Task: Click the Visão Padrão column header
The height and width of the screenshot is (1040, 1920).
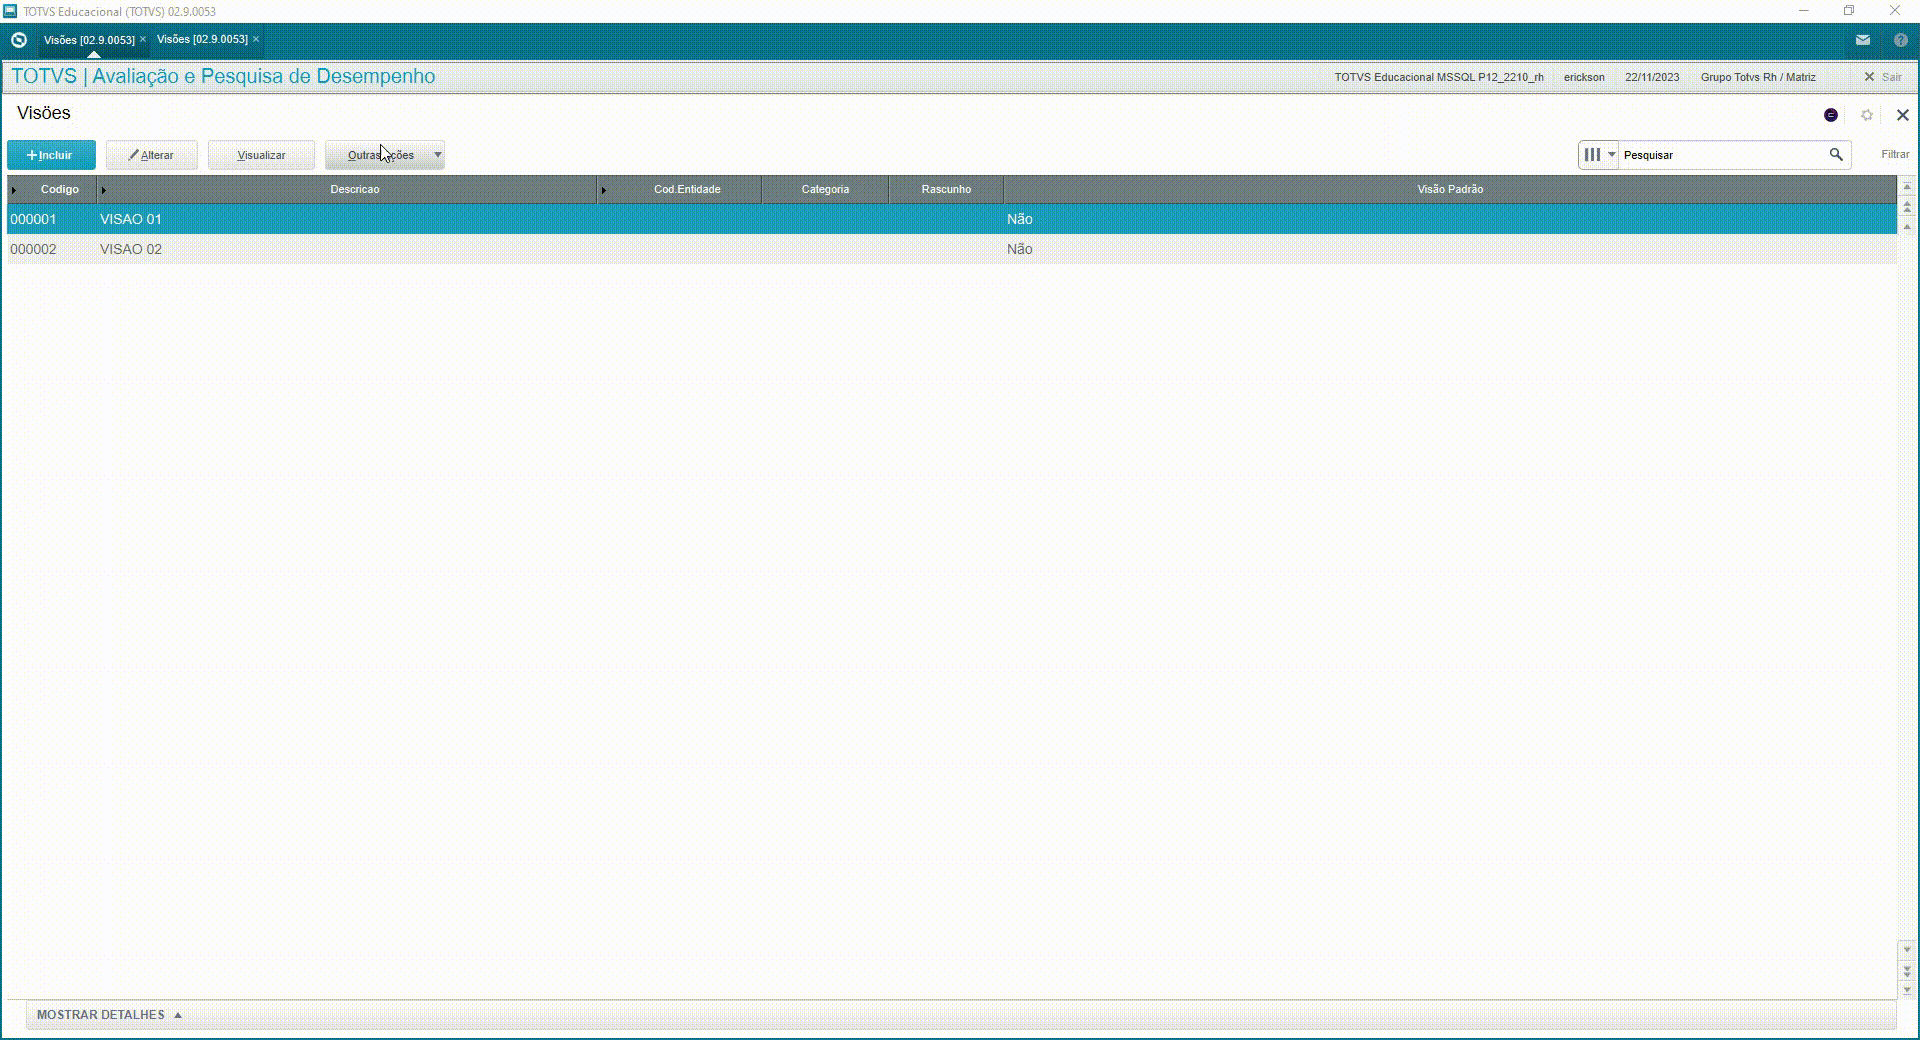Action: click(x=1450, y=189)
